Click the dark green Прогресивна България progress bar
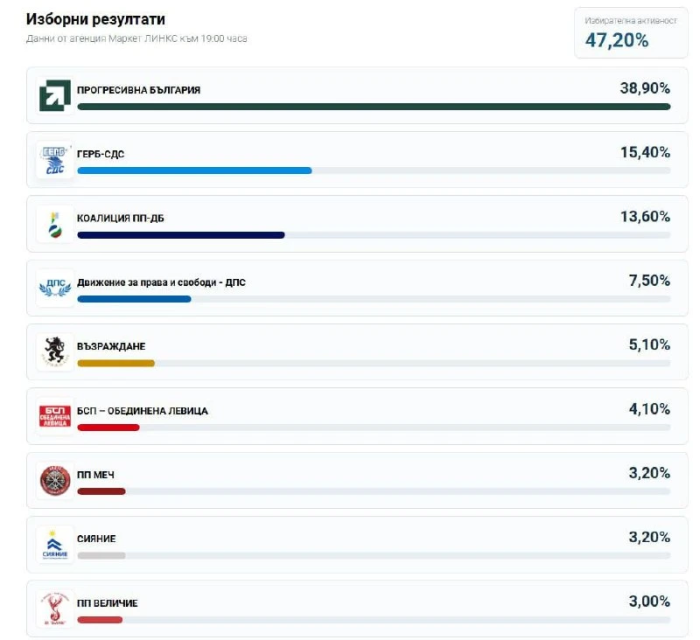The height and width of the screenshot is (640, 700). pyautogui.click(x=373, y=106)
